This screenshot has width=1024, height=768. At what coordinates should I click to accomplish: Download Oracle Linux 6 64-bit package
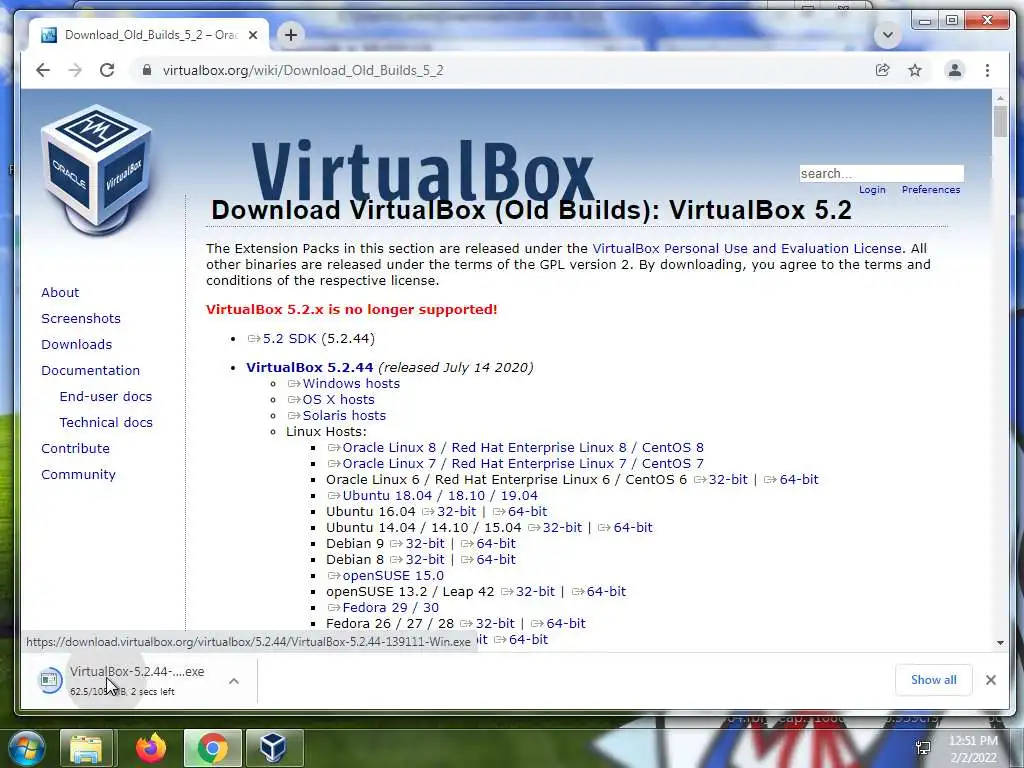[792, 479]
